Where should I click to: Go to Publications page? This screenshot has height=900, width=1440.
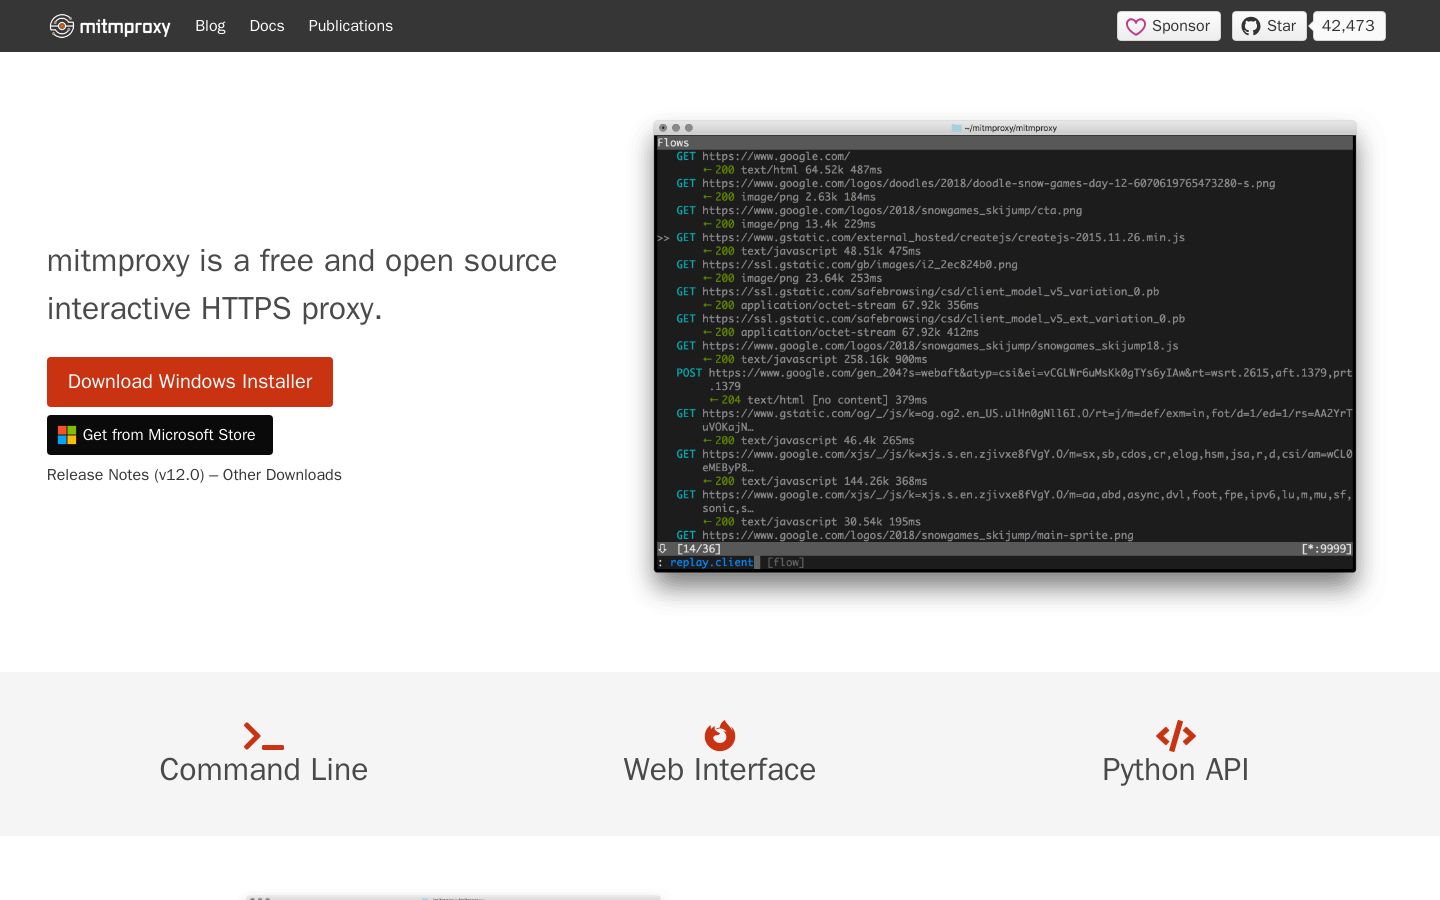(350, 26)
